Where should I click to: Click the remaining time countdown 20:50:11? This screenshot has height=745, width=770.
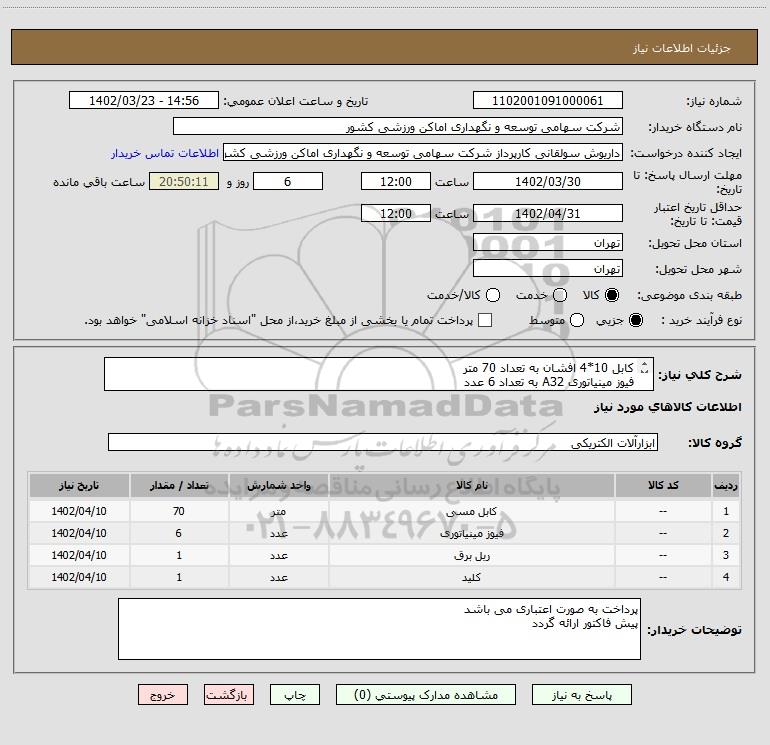pos(184,181)
